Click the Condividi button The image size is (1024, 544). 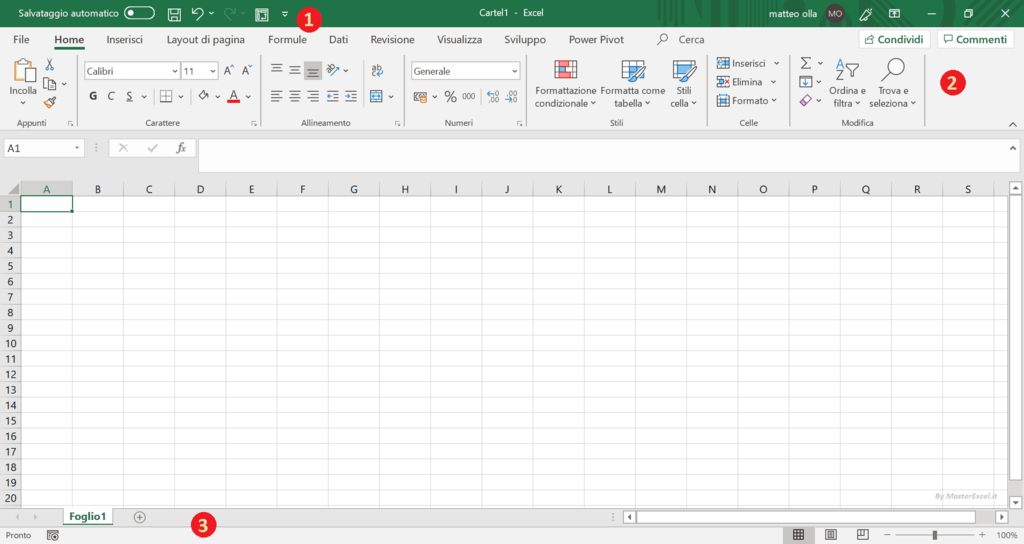pos(894,39)
